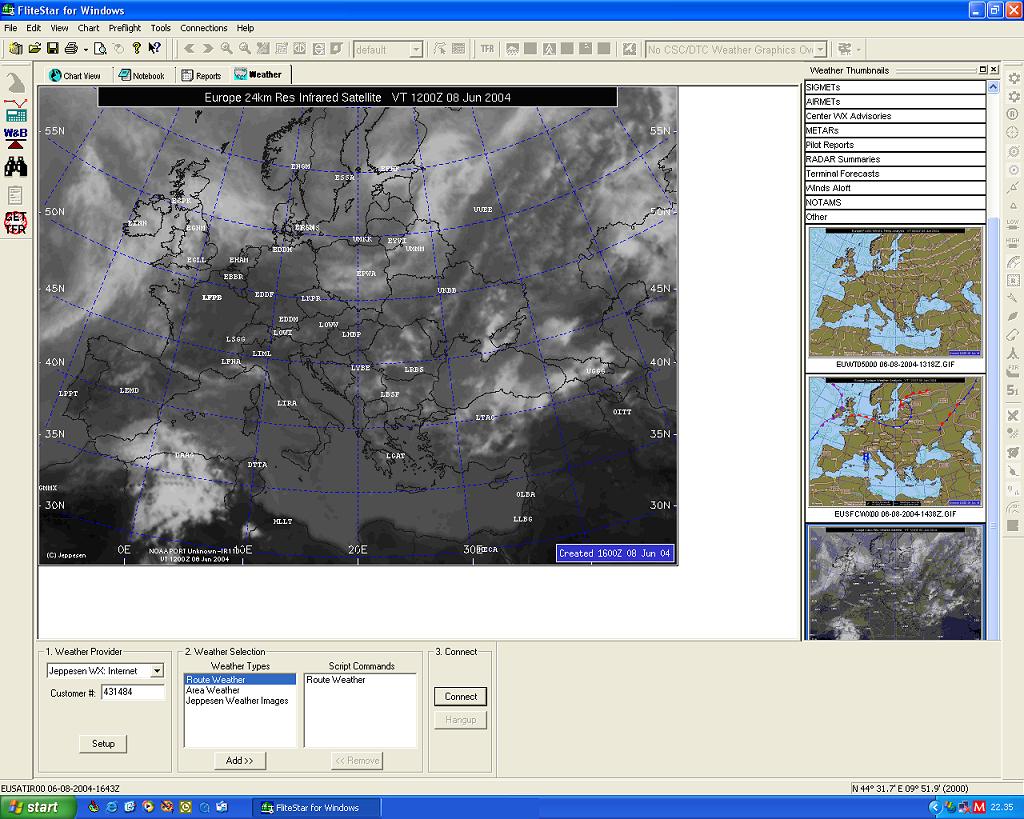Expand the Terminal Forecasts category
Viewport: 1024px width, 819px height.
(x=895, y=174)
